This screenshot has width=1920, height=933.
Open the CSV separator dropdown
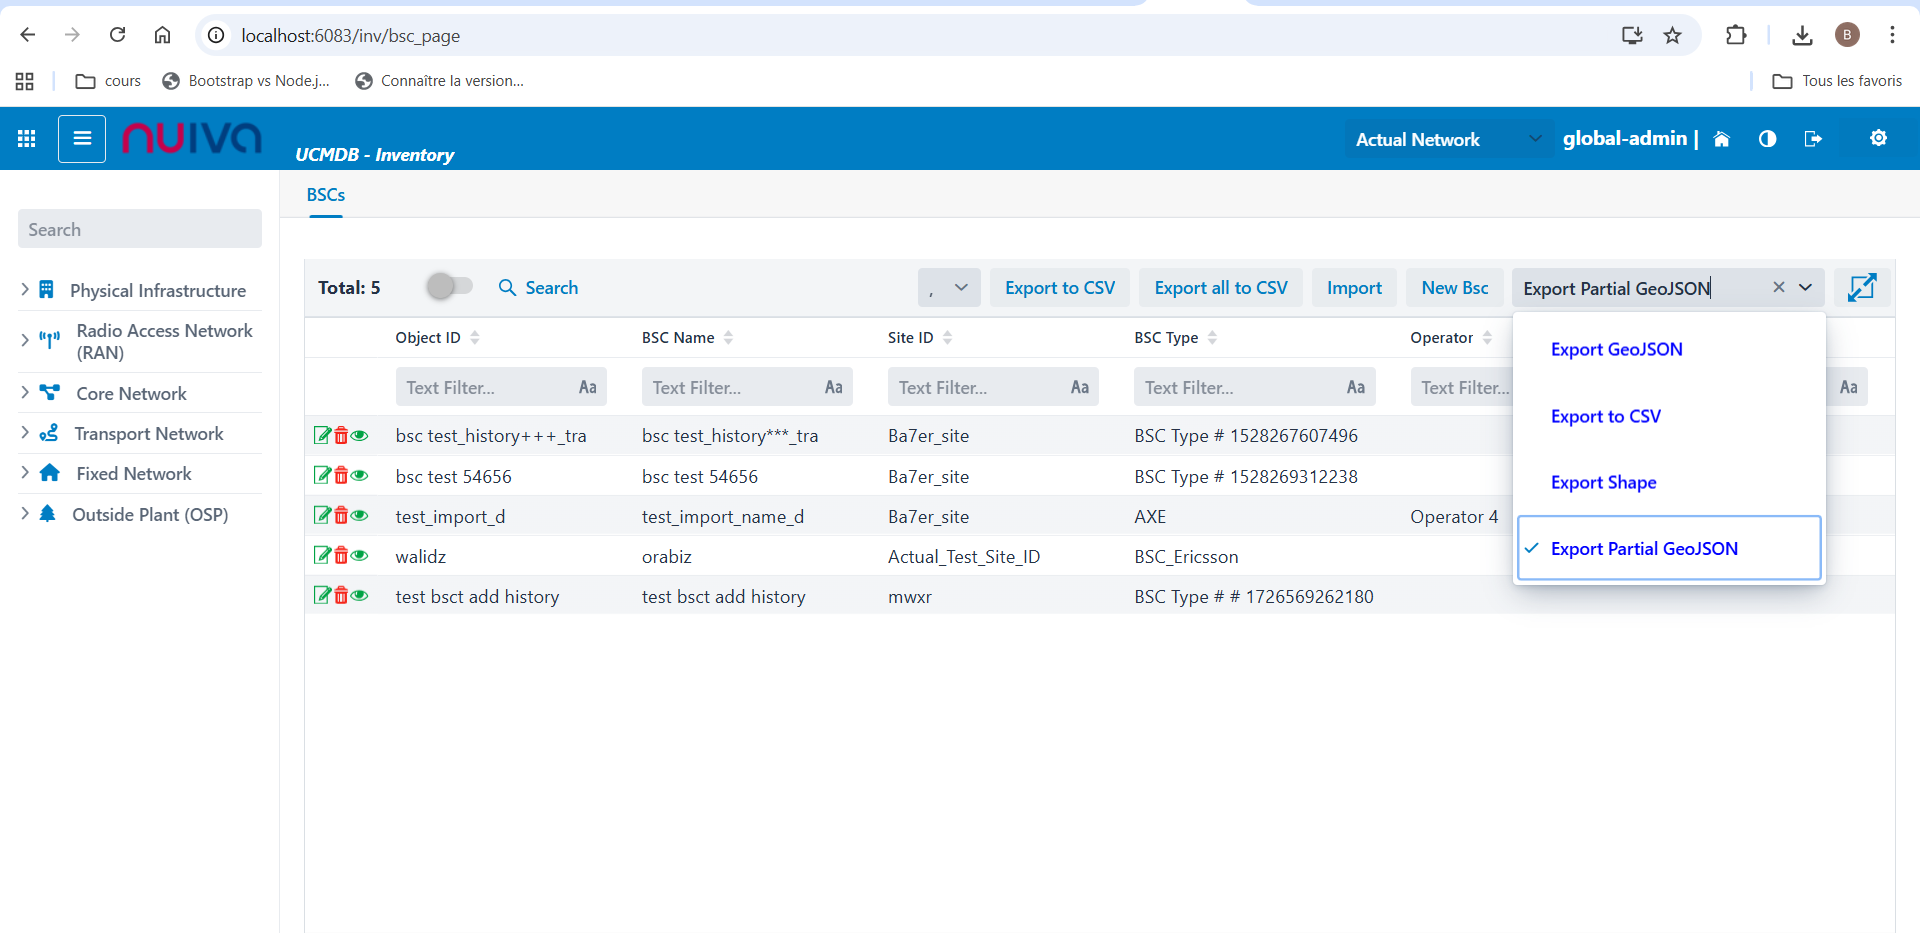click(948, 288)
